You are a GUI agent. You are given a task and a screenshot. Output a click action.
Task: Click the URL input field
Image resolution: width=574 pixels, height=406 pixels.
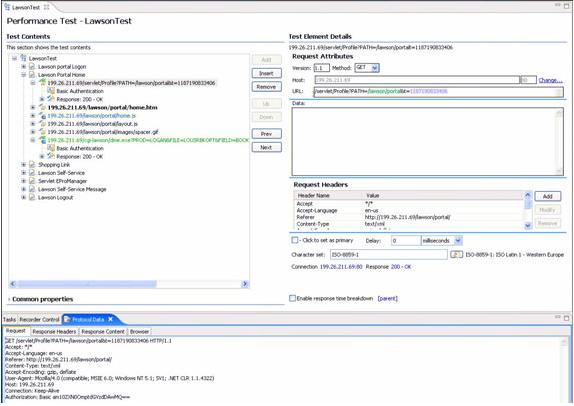click(438, 92)
